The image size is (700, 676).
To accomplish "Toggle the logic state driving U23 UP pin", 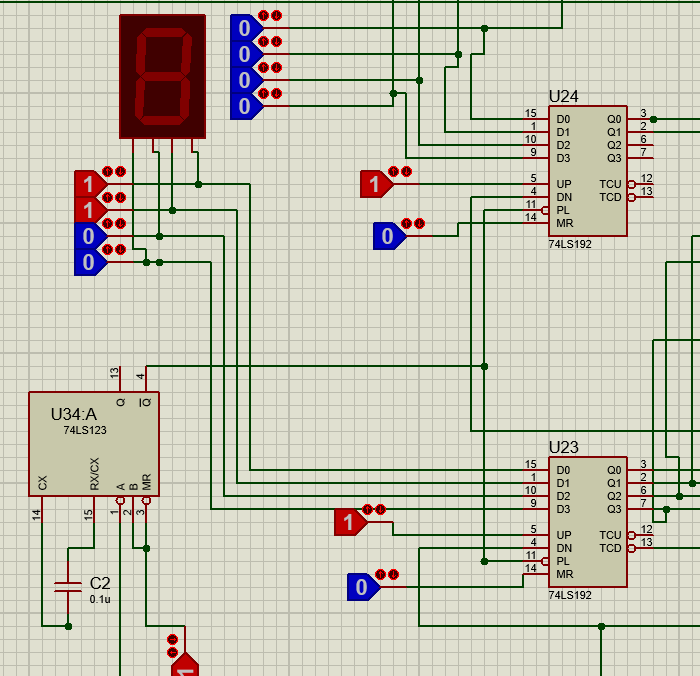I will pyautogui.click(x=350, y=522).
